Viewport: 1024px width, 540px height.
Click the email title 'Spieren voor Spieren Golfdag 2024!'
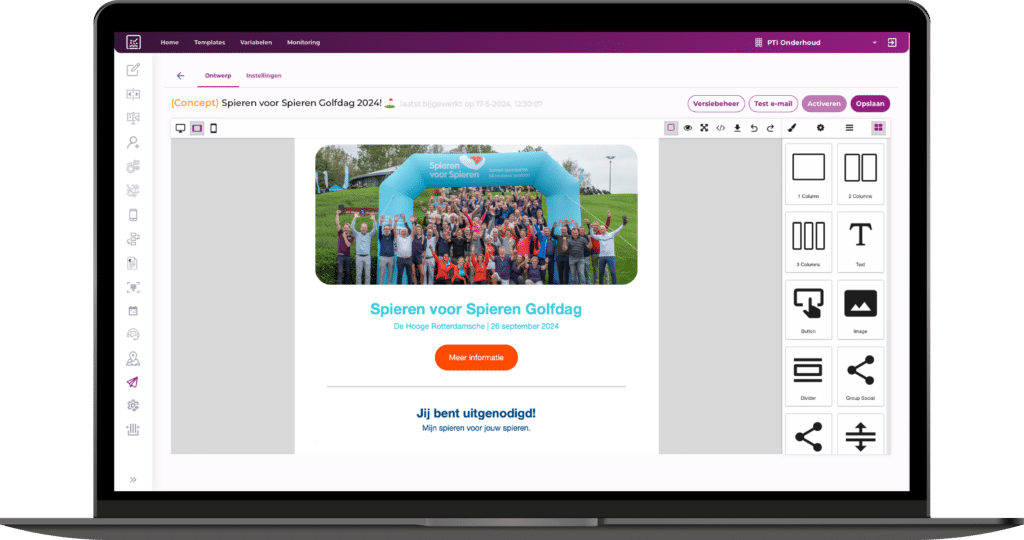pos(301,103)
